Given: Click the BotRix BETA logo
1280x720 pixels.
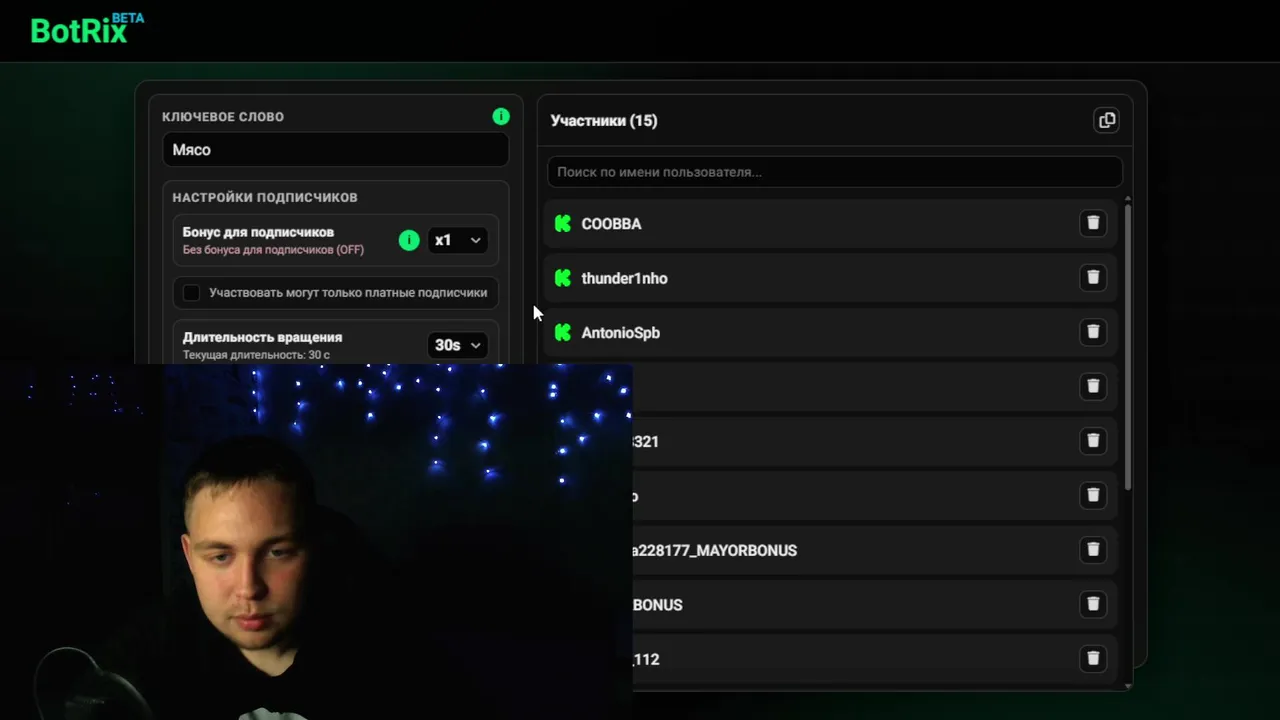Looking at the screenshot, I should (87, 29).
